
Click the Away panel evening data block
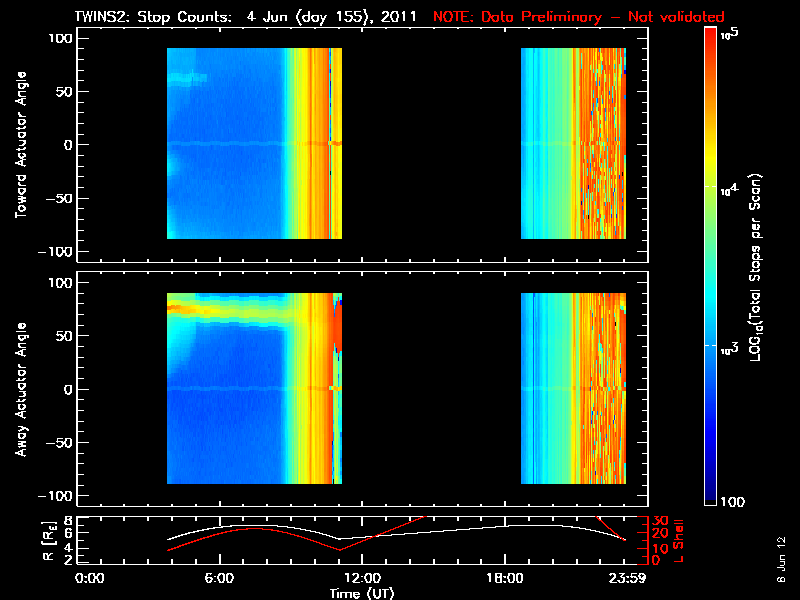click(573, 388)
